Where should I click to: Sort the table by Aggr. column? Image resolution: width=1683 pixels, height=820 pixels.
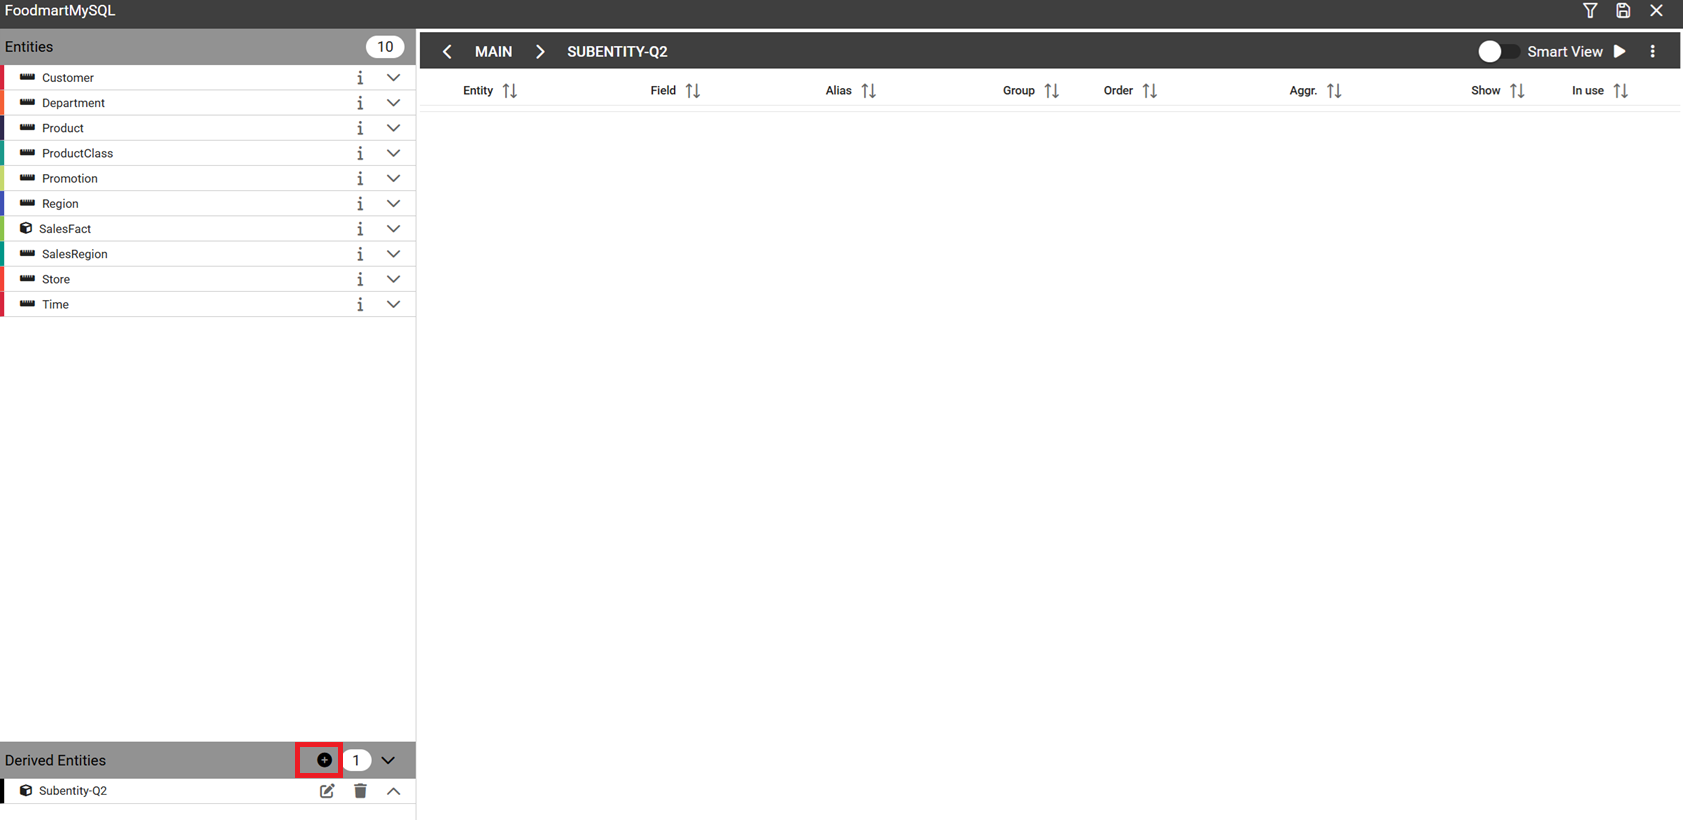click(x=1334, y=91)
